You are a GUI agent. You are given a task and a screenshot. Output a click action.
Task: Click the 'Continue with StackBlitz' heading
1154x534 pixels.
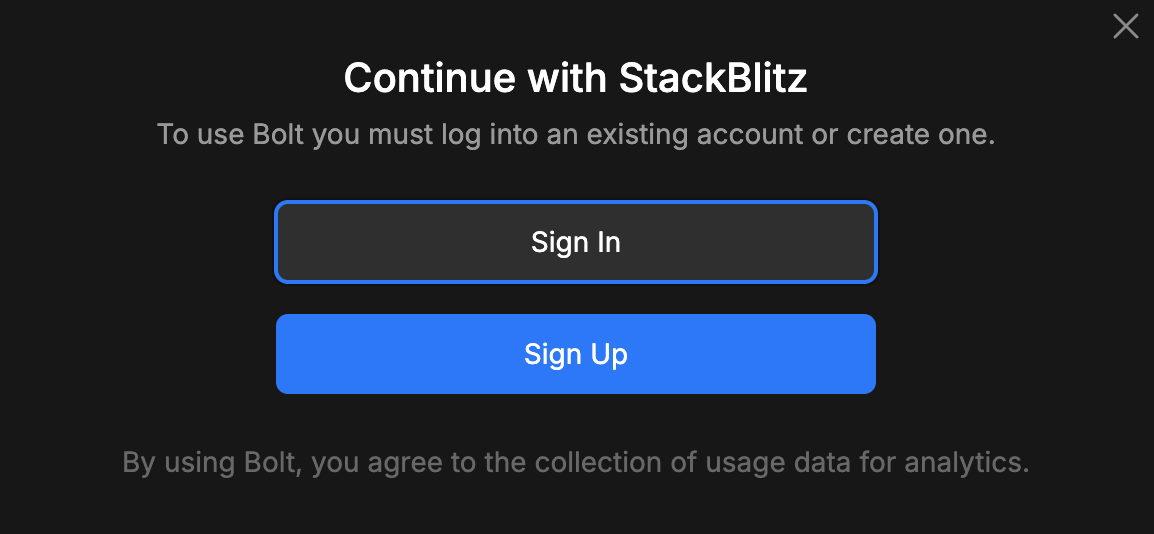pyautogui.click(x=576, y=78)
